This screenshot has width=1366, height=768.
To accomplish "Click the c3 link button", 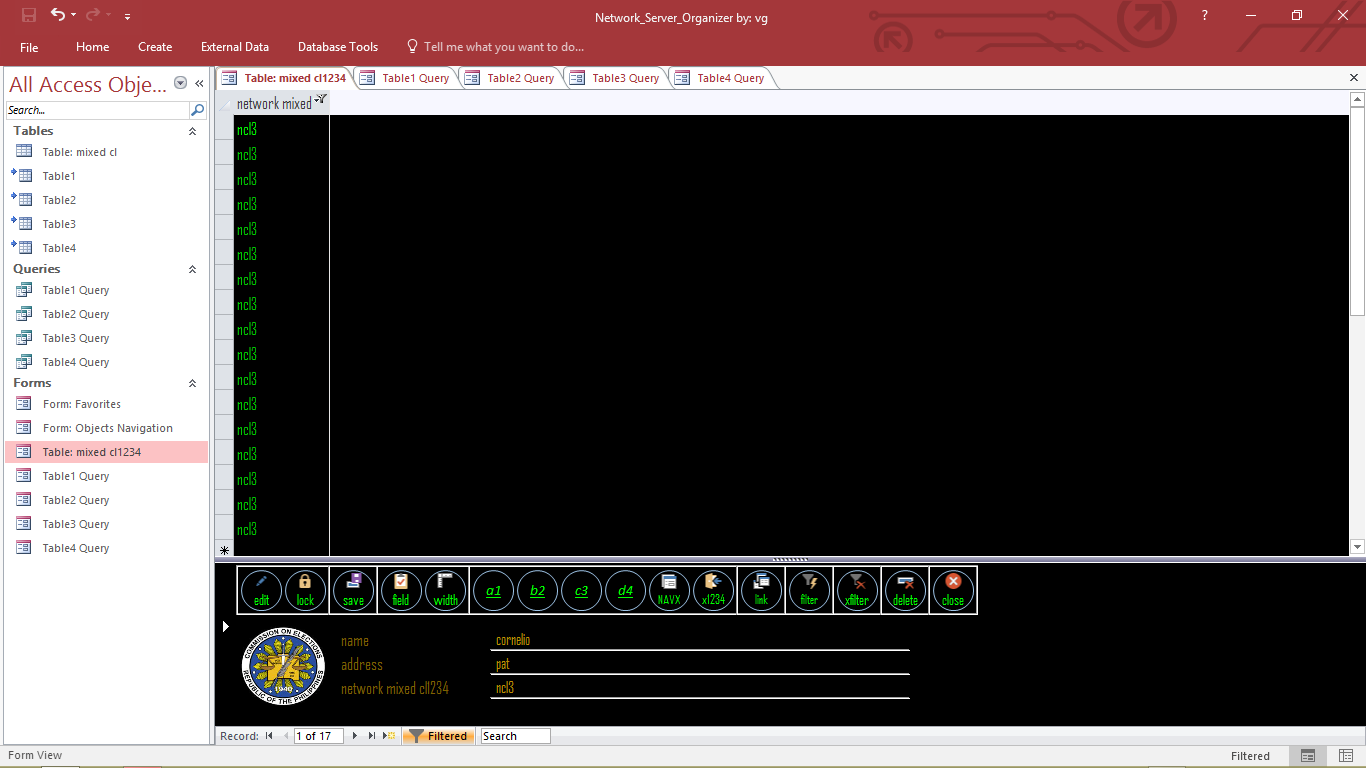I will click(581, 590).
